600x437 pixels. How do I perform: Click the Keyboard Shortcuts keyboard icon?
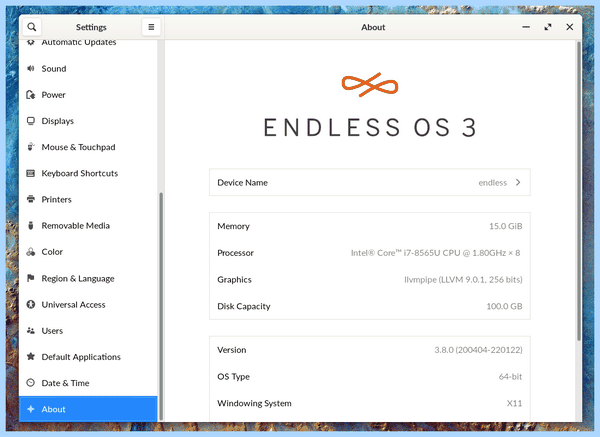tap(31, 173)
